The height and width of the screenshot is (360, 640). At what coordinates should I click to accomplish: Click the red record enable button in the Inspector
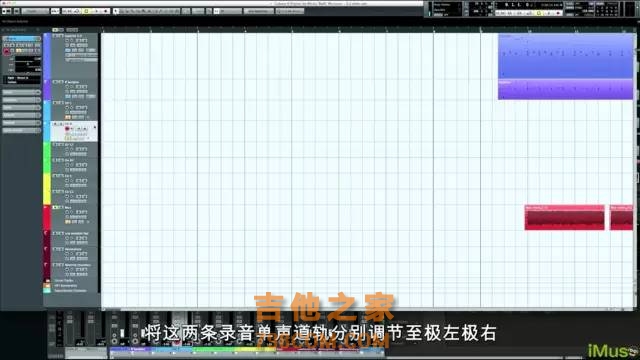(x=7, y=51)
